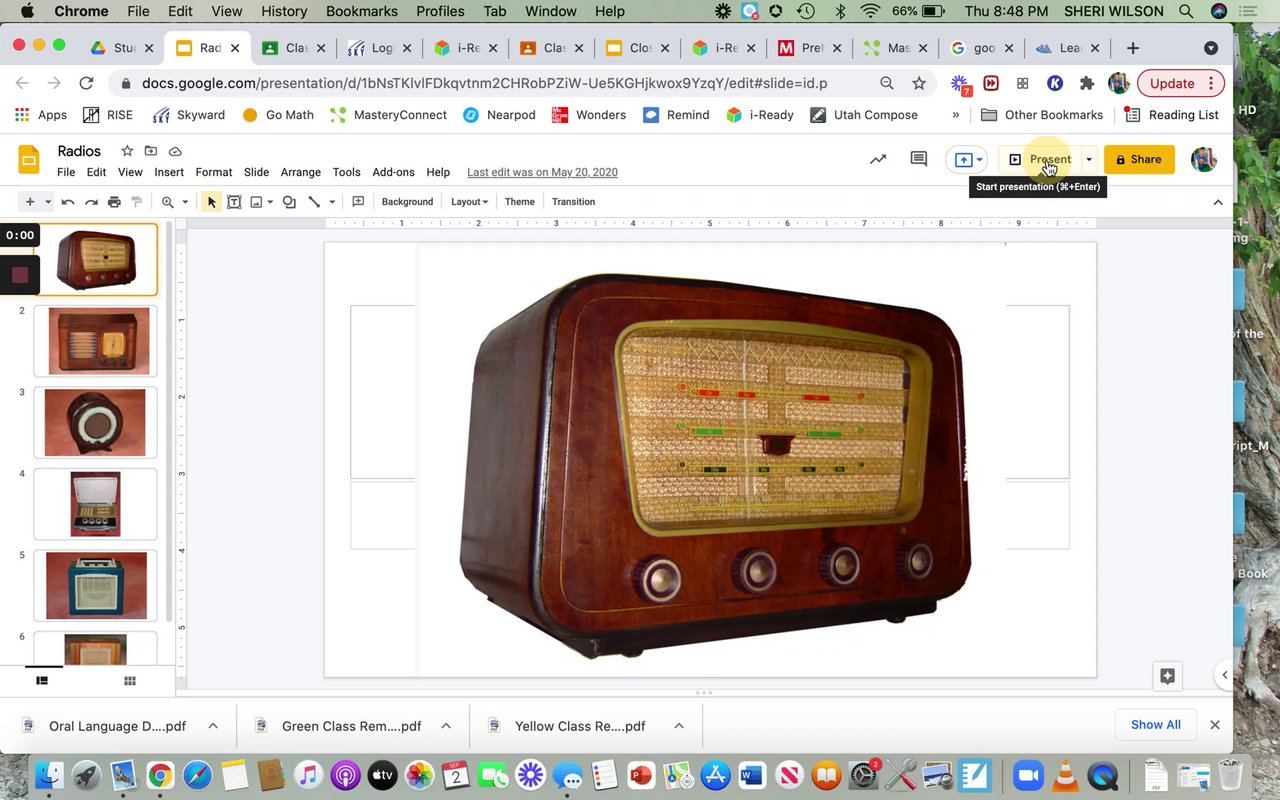Open comment history speech bubble
The height and width of the screenshot is (800, 1280).
pos(918,159)
